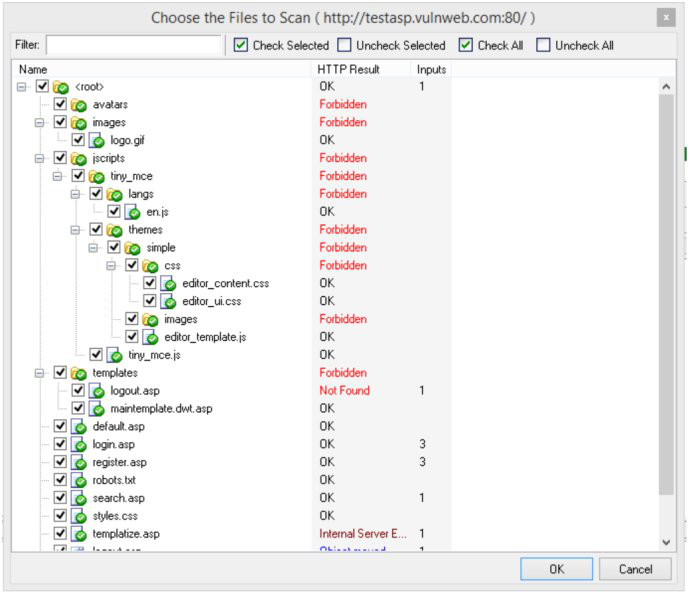This screenshot has height=592, width=690.
Task: Collapse the css folder node
Action: (x=111, y=266)
